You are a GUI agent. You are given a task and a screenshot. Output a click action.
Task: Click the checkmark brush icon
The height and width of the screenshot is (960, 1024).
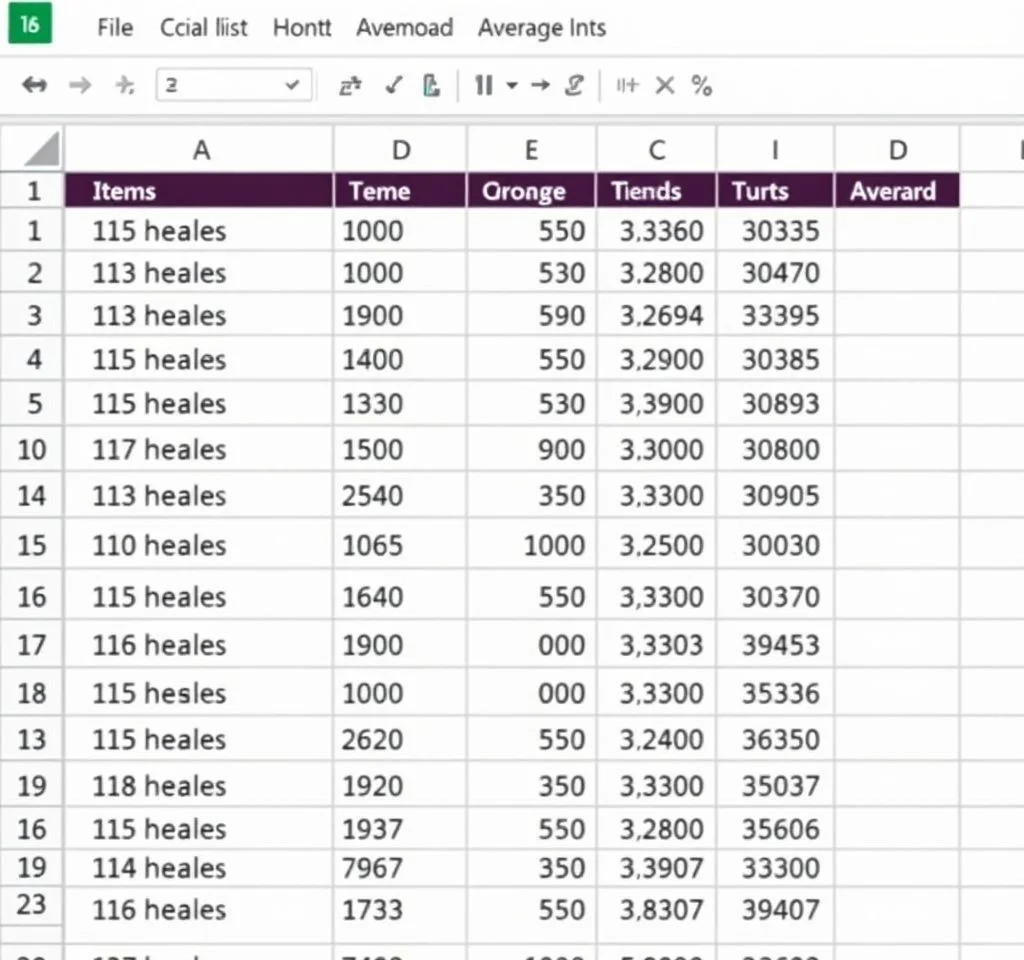point(394,85)
